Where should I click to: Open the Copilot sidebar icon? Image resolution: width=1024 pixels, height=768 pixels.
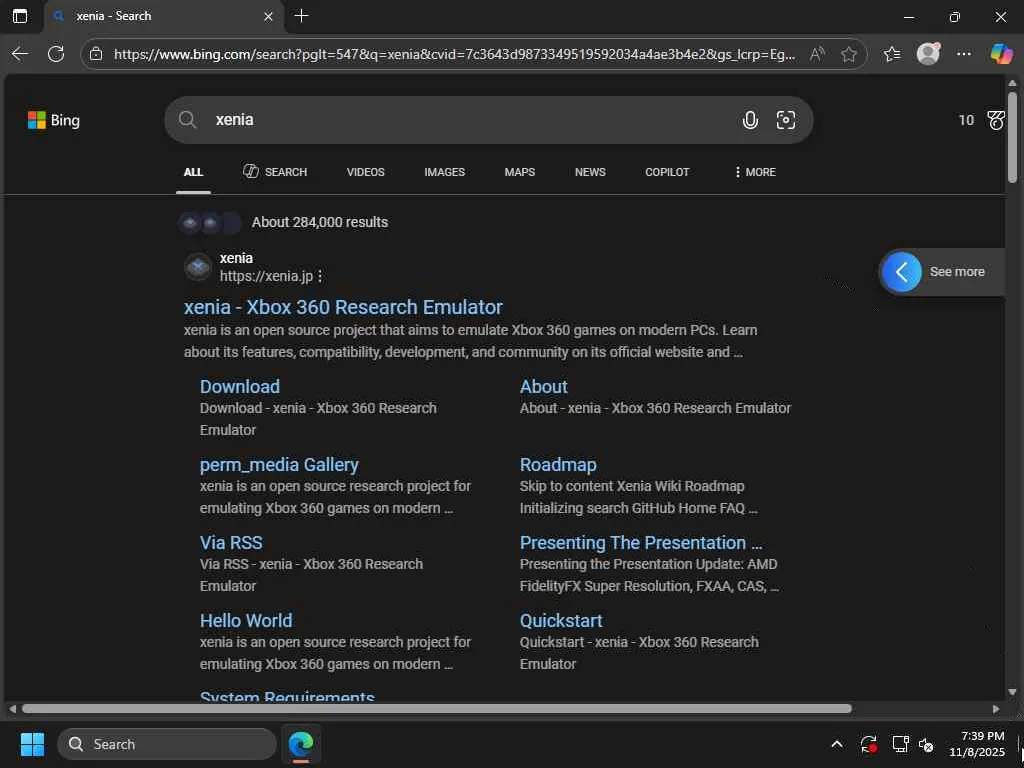[1001, 54]
